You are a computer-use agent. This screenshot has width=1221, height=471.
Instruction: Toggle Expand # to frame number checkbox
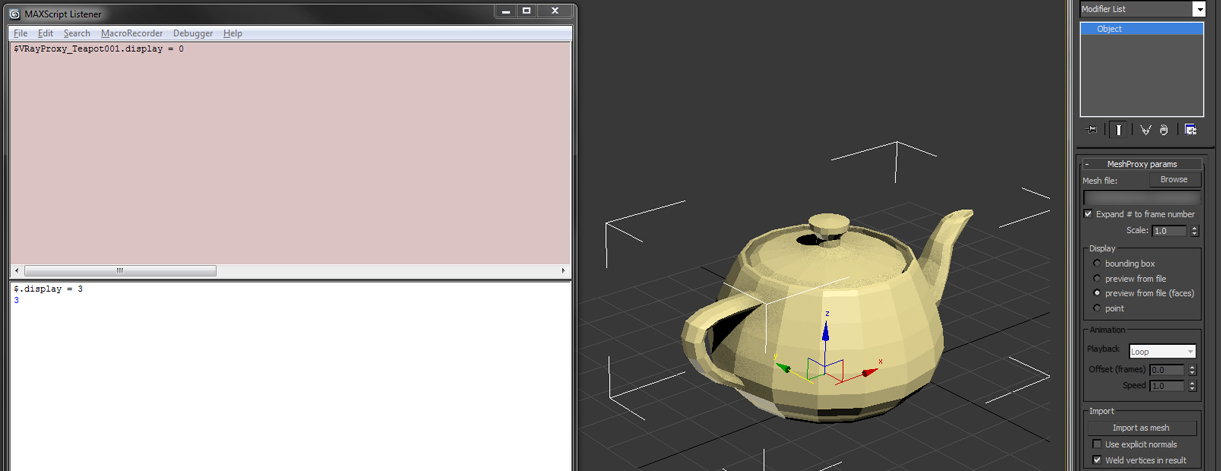(x=1089, y=214)
